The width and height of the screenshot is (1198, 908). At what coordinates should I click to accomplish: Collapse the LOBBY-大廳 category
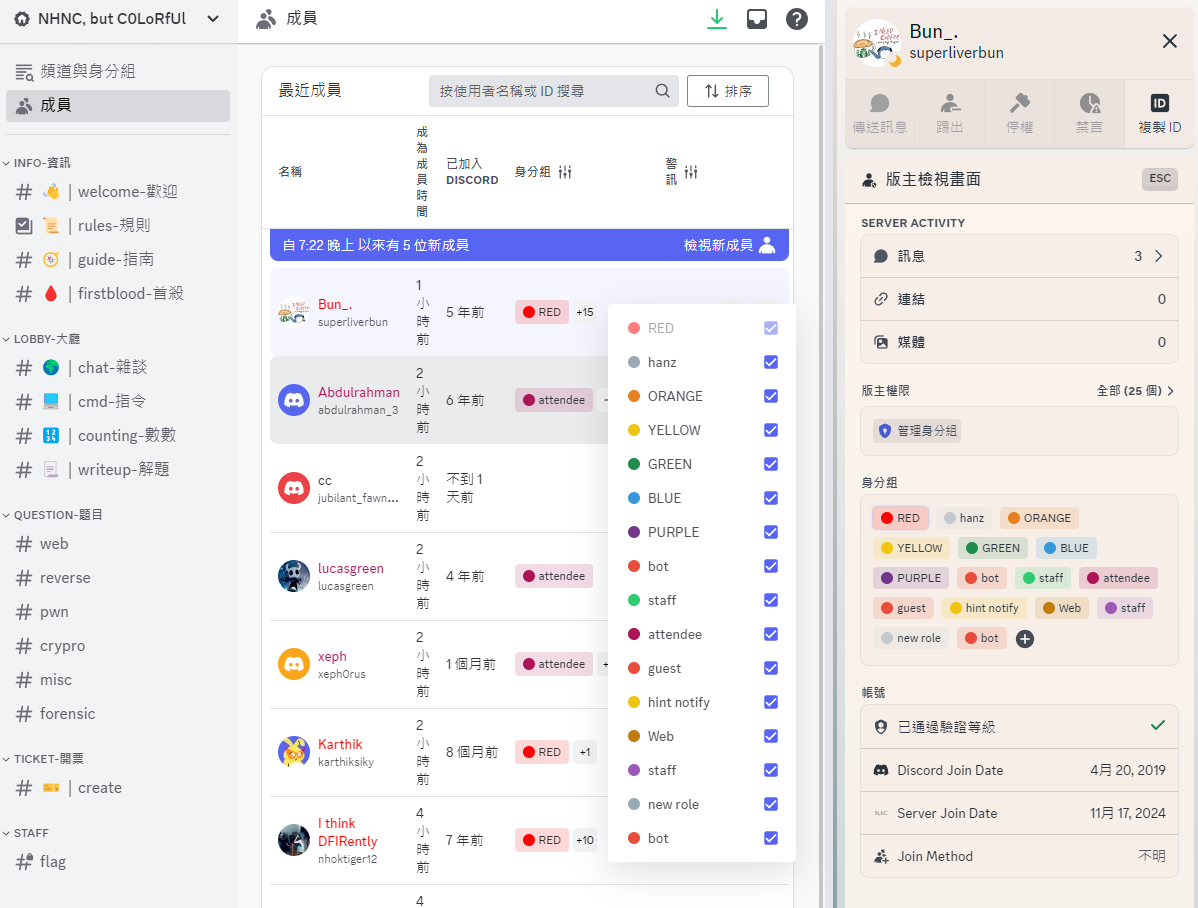point(47,339)
